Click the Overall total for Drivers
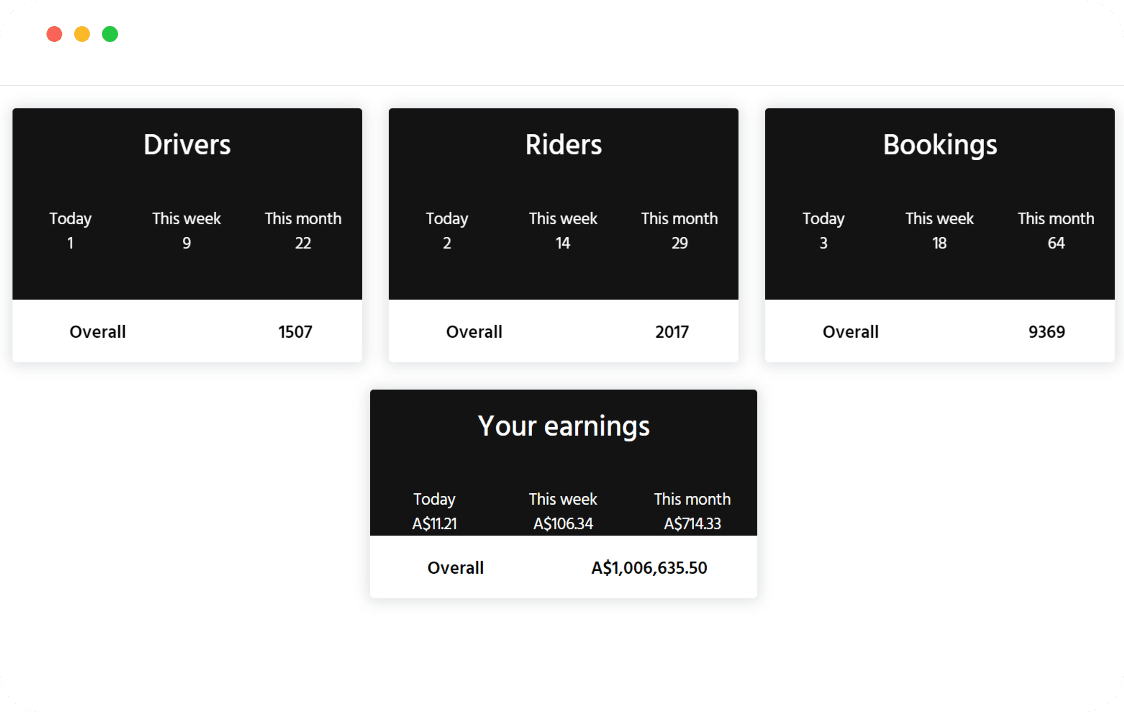The height and width of the screenshot is (712, 1124). coord(295,331)
